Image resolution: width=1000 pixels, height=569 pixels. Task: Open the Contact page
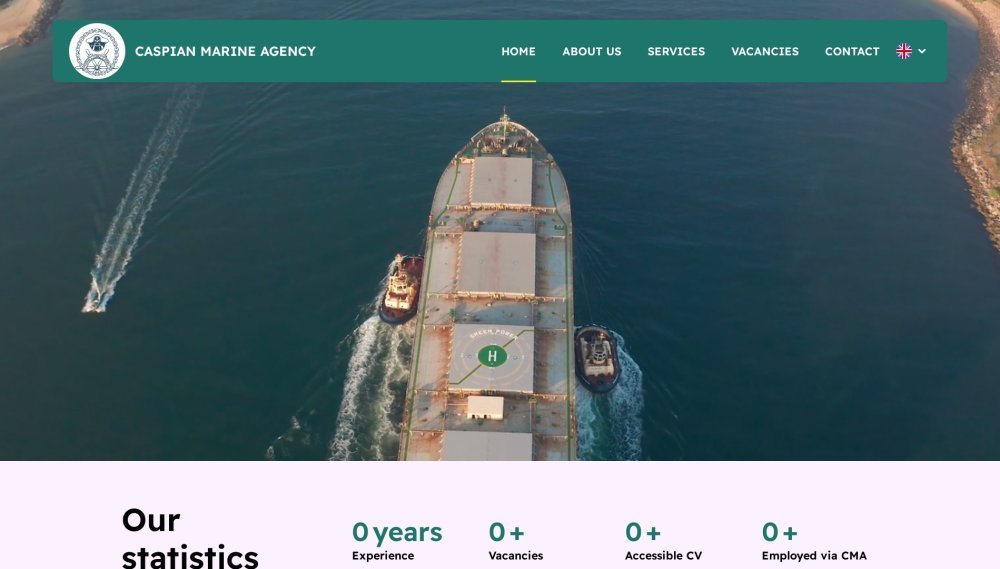click(x=852, y=51)
